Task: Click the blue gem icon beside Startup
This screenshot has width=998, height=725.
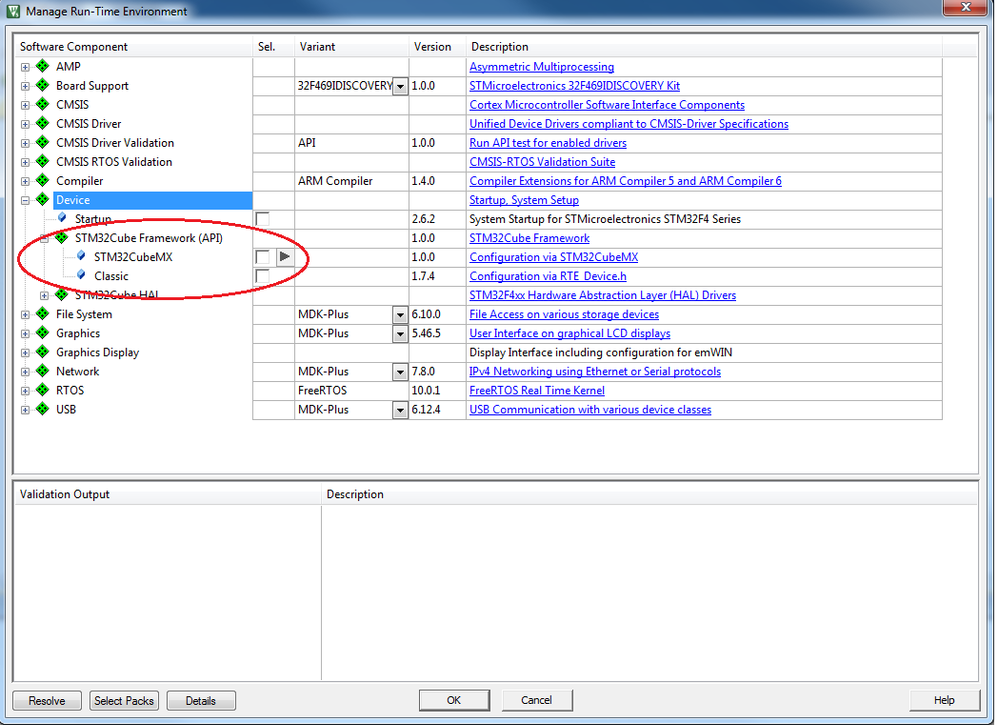Action: point(62,218)
